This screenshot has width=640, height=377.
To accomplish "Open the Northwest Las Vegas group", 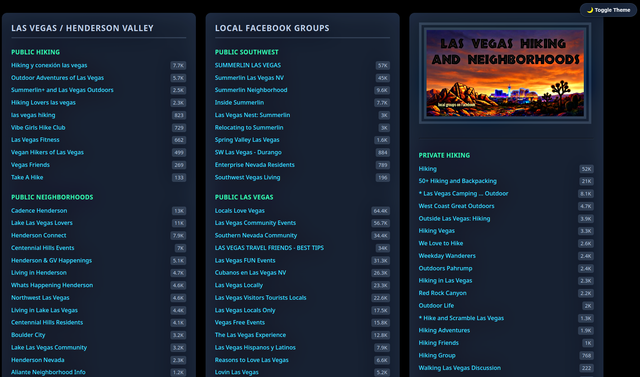I will pyautogui.click(x=40, y=297).
